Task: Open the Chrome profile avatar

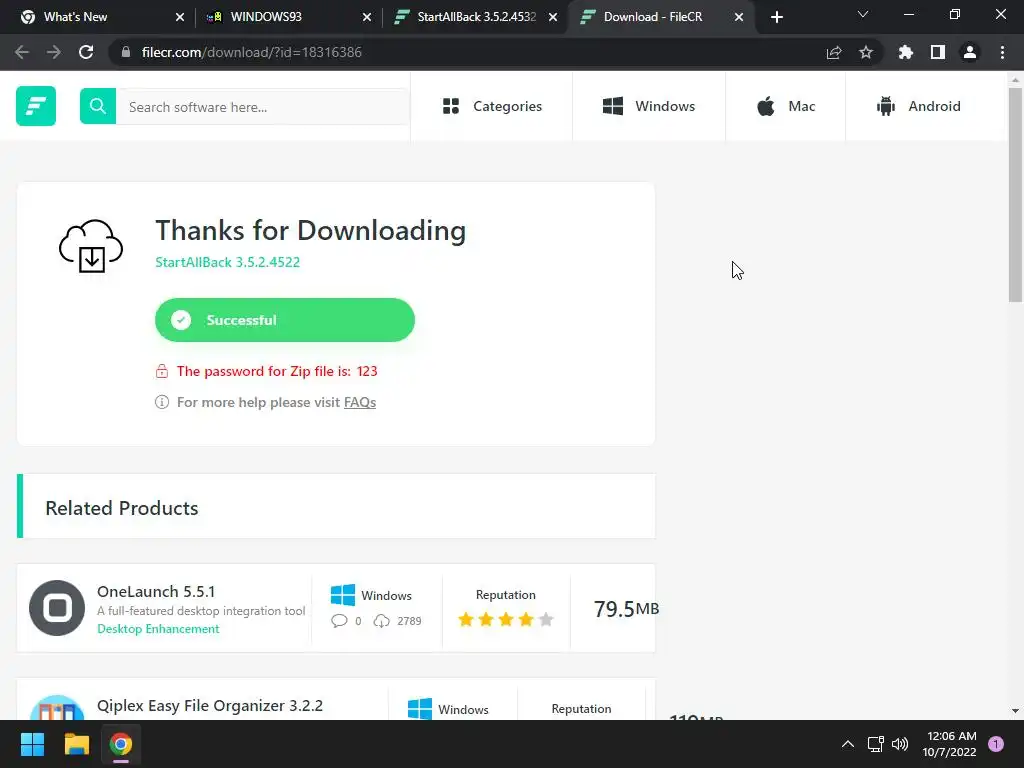Action: tap(970, 52)
